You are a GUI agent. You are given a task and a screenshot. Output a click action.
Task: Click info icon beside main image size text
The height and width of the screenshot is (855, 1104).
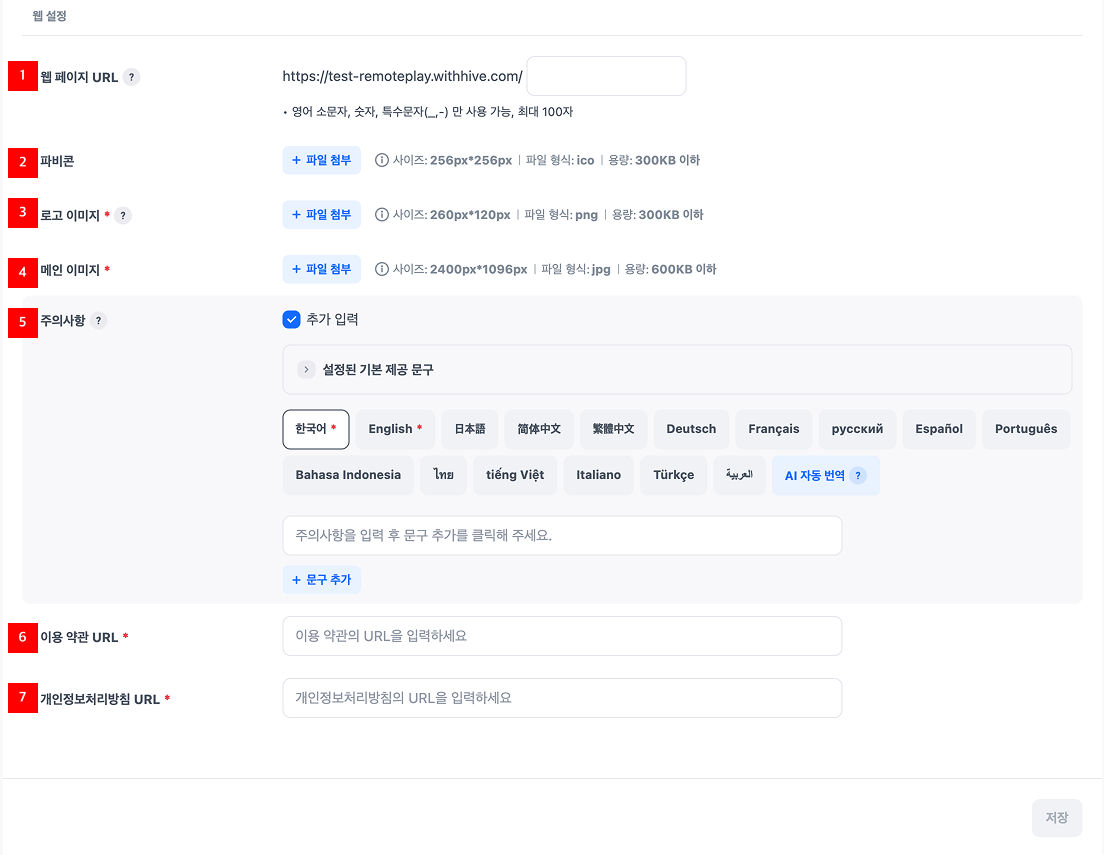[x=381, y=269]
